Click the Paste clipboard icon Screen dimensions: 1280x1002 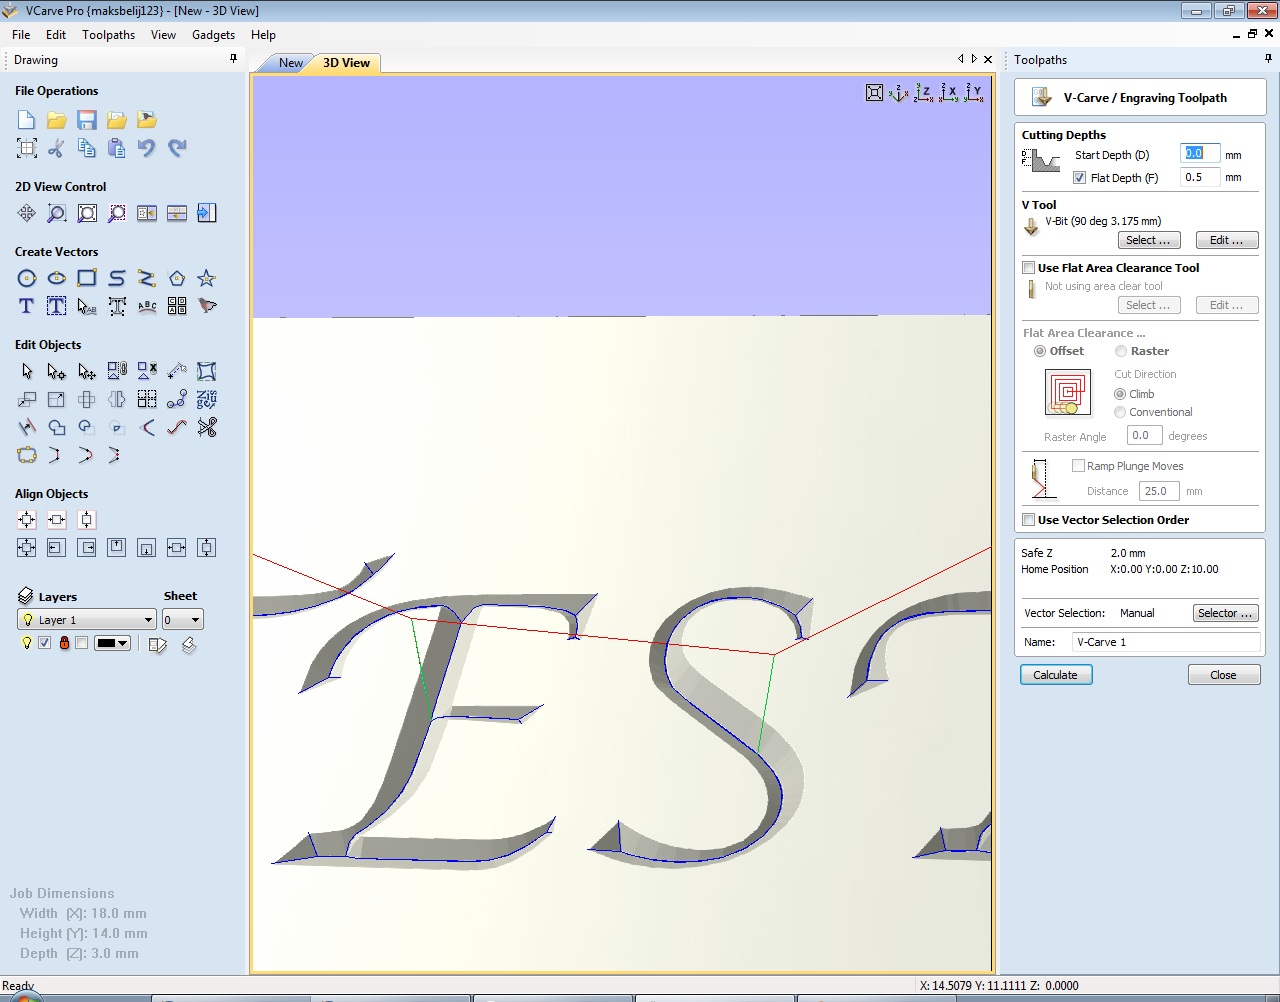tap(117, 148)
